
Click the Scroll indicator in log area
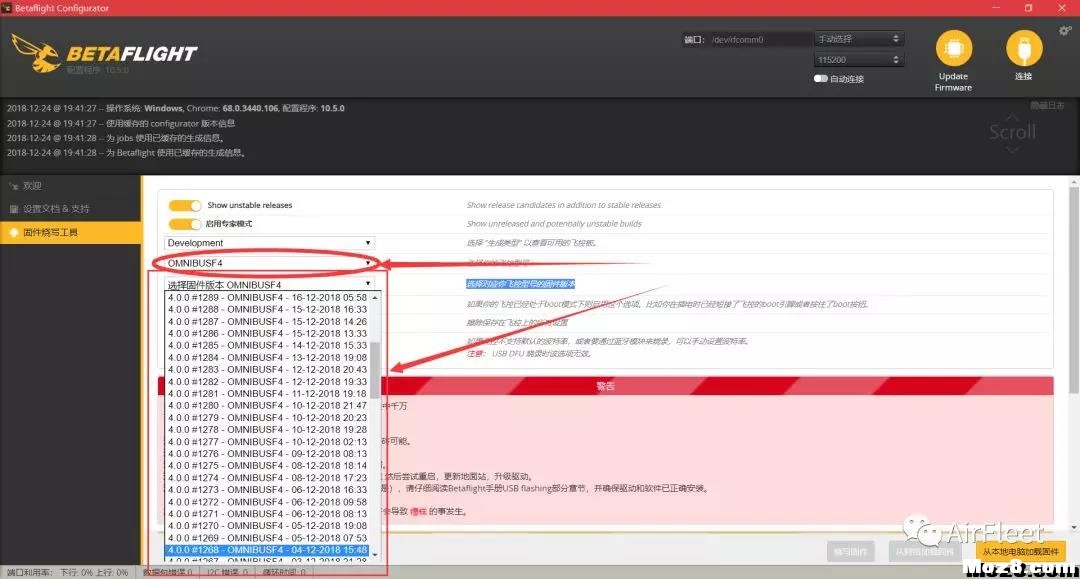1012,131
